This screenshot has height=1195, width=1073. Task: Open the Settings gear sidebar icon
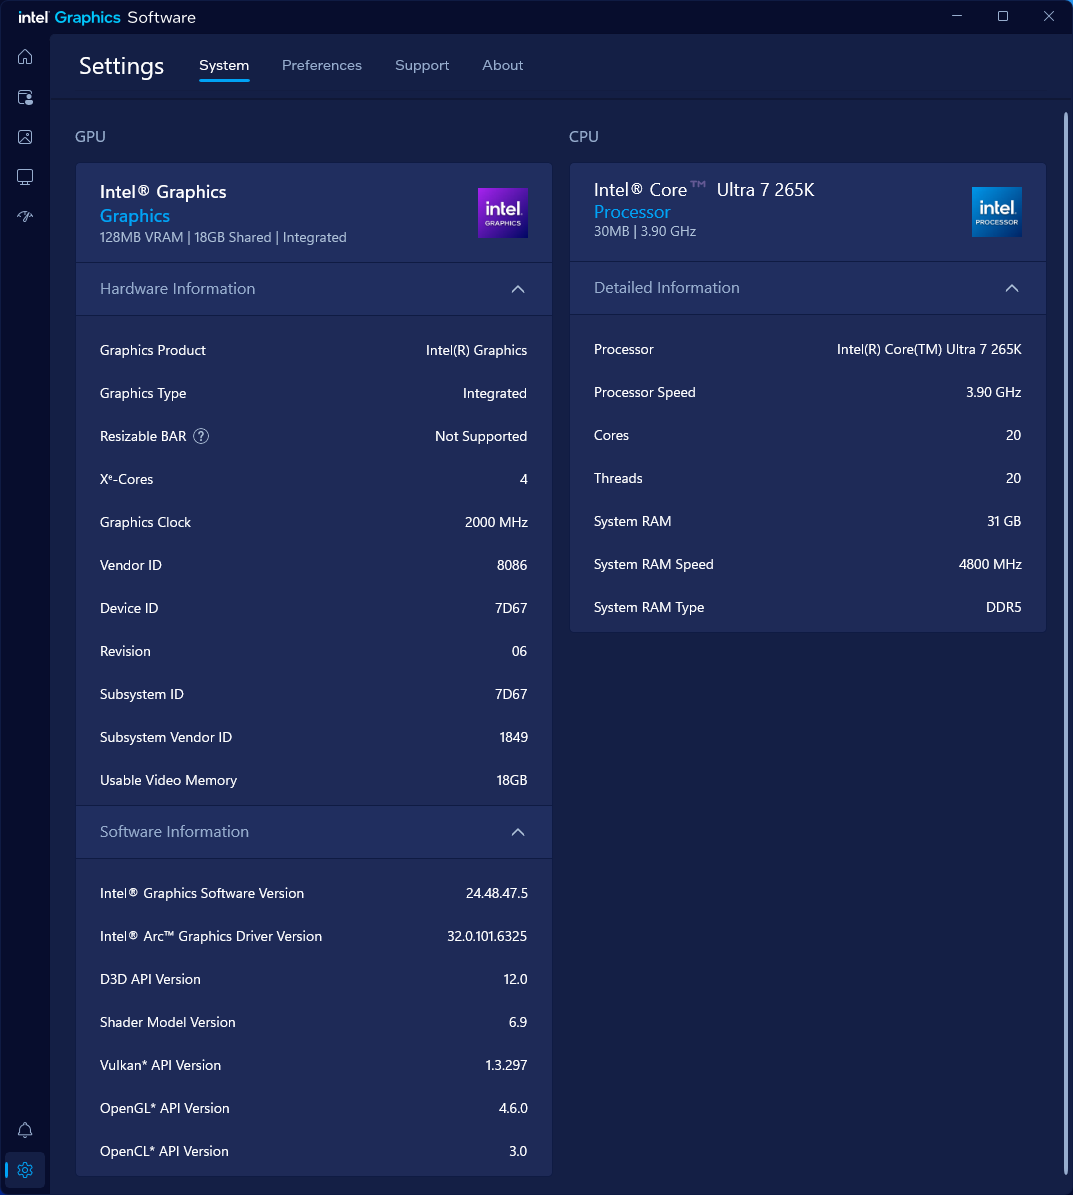click(25, 1170)
